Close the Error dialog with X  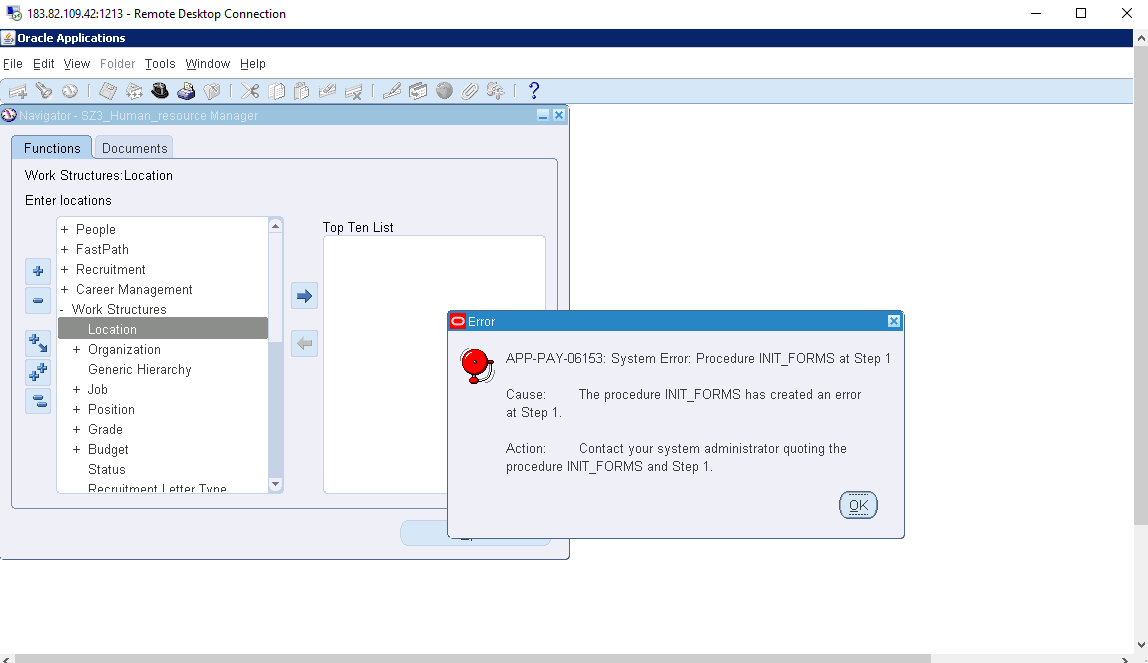coord(893,321)
